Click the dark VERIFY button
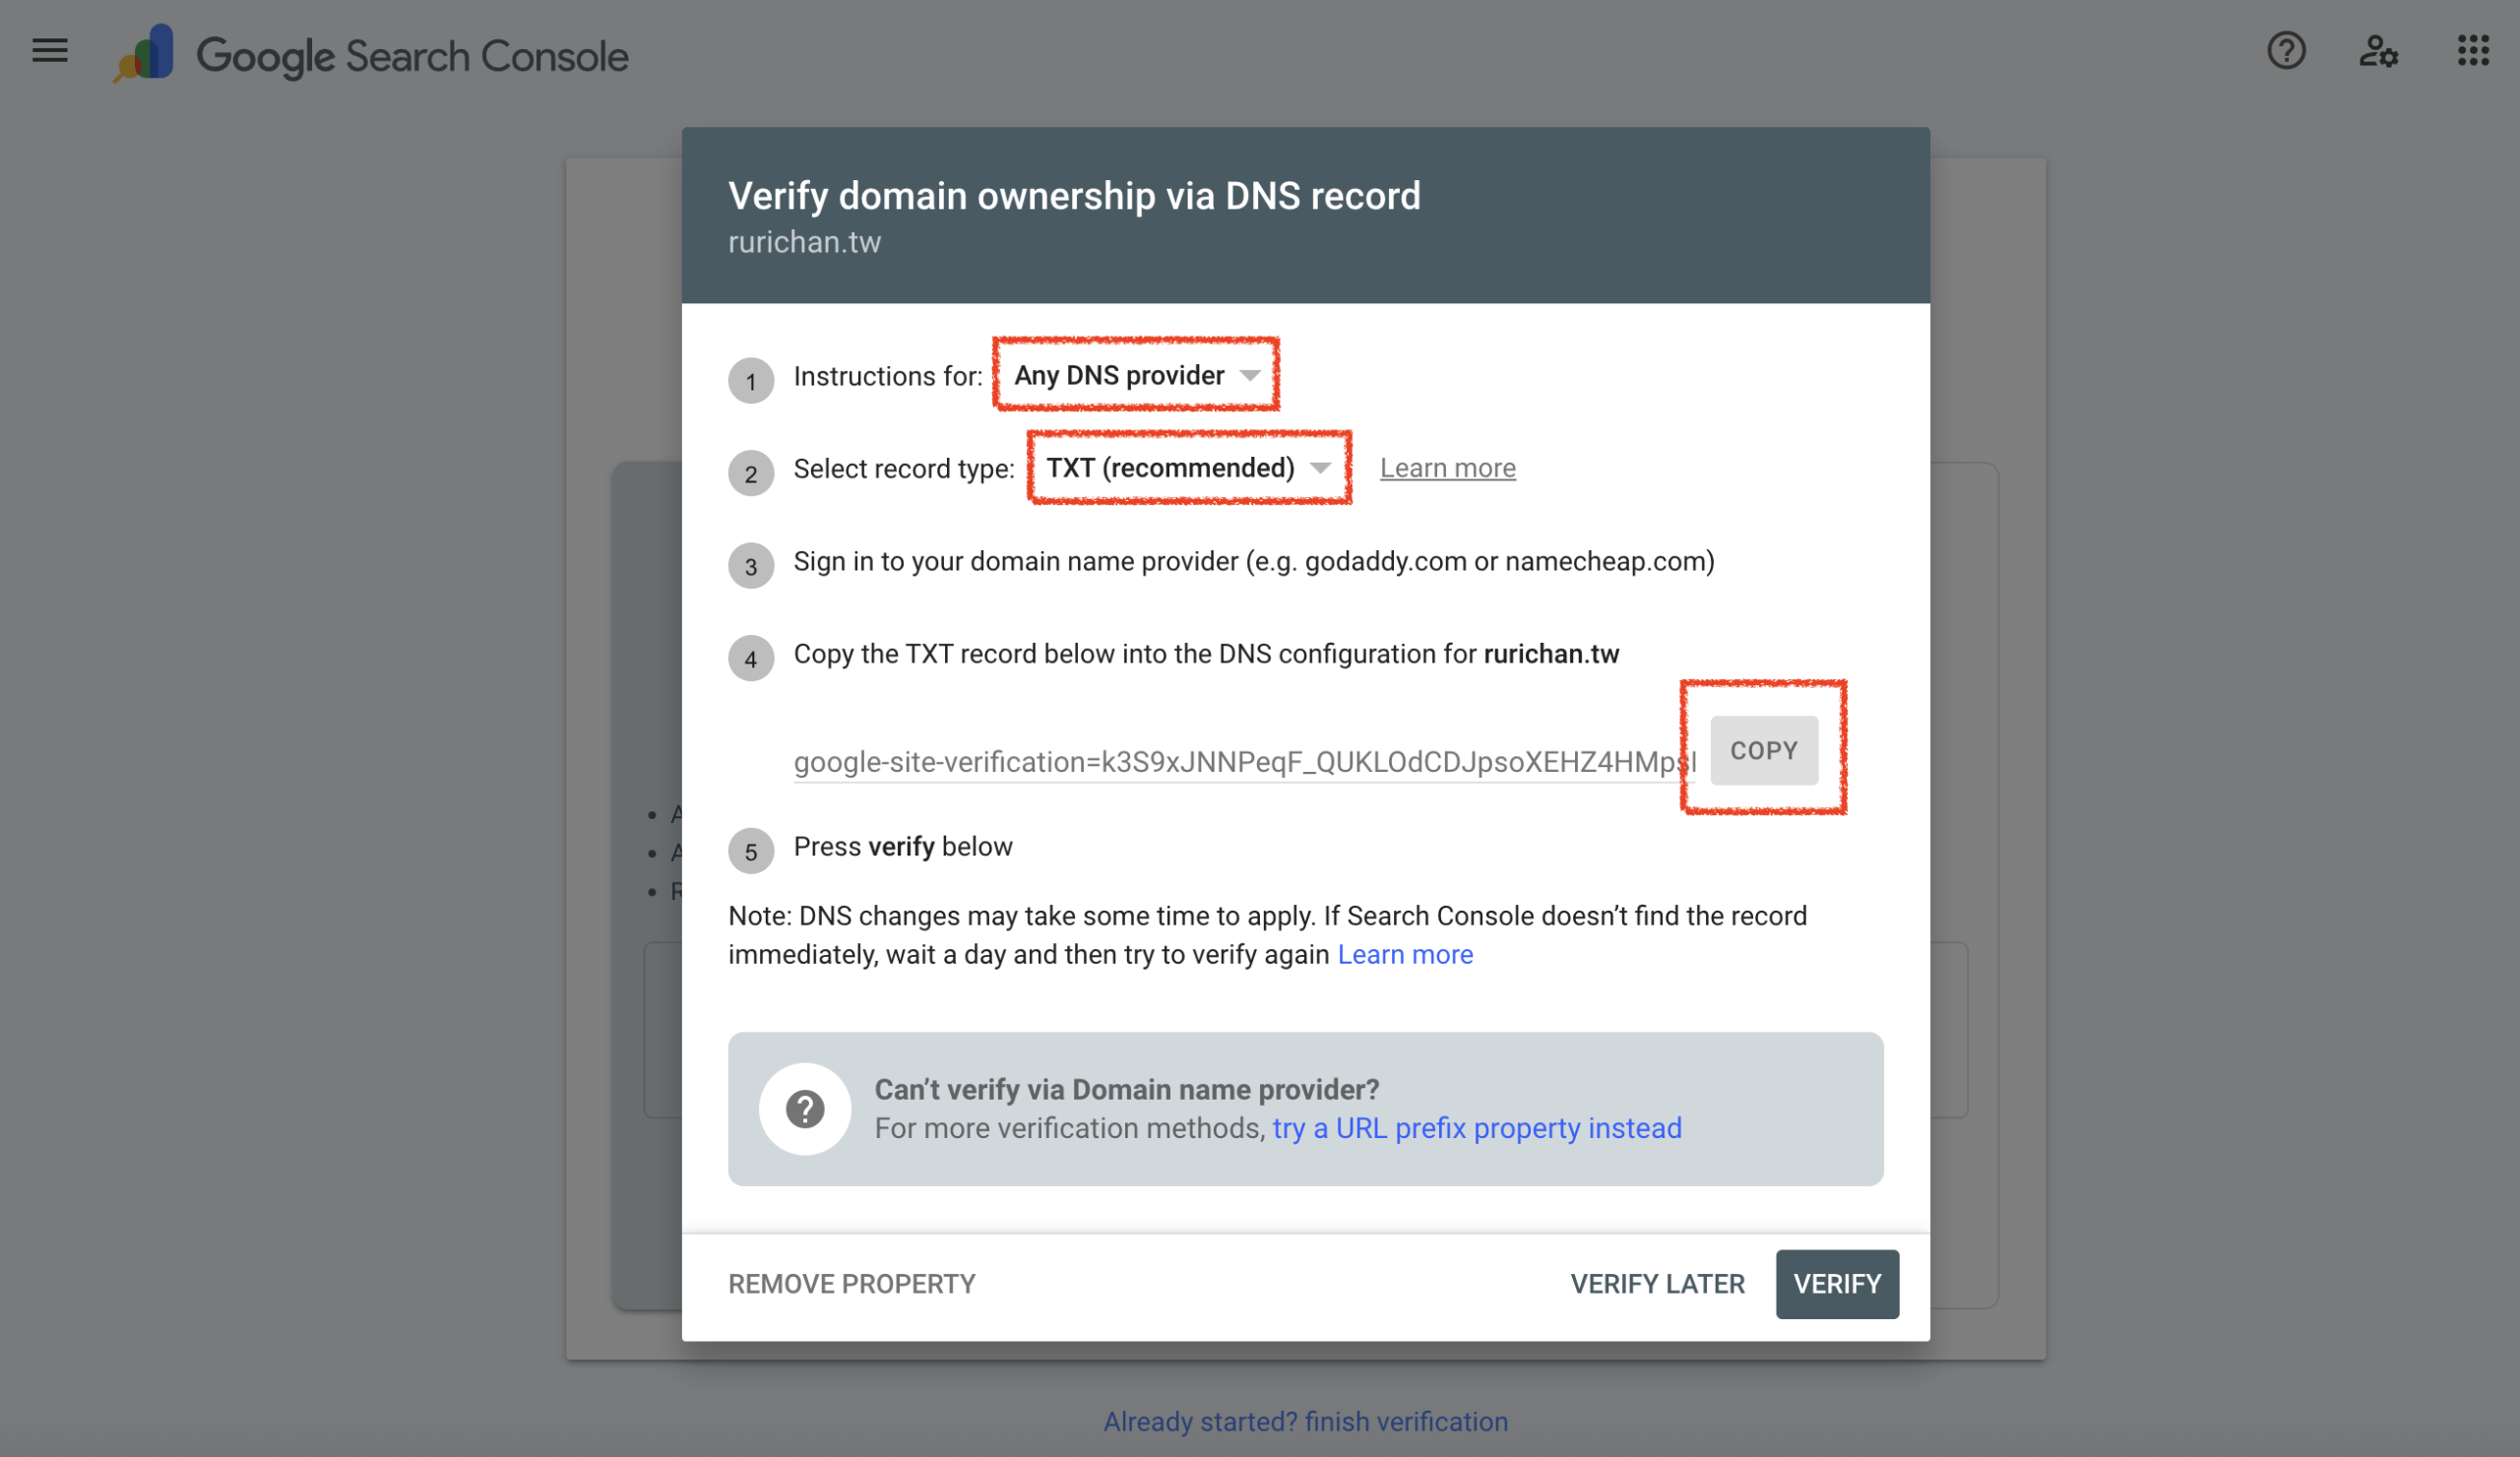This screenshot has height=1457, width=2520. (1837, 1284)
